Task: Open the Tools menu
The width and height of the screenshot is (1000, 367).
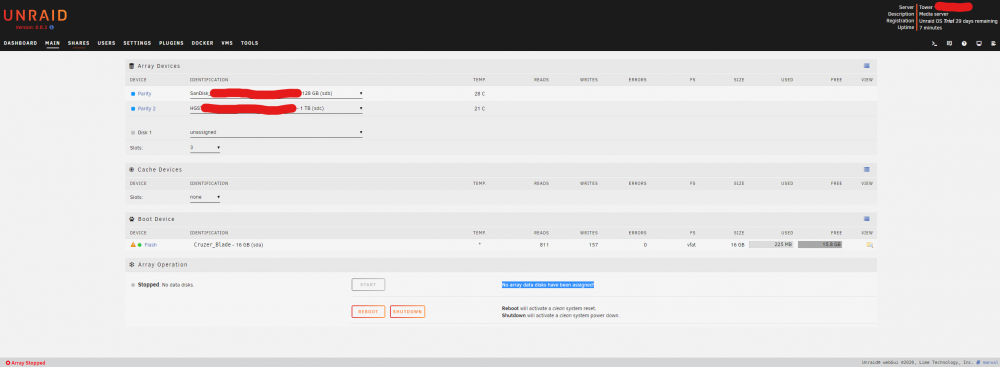Action: [249, 43]
